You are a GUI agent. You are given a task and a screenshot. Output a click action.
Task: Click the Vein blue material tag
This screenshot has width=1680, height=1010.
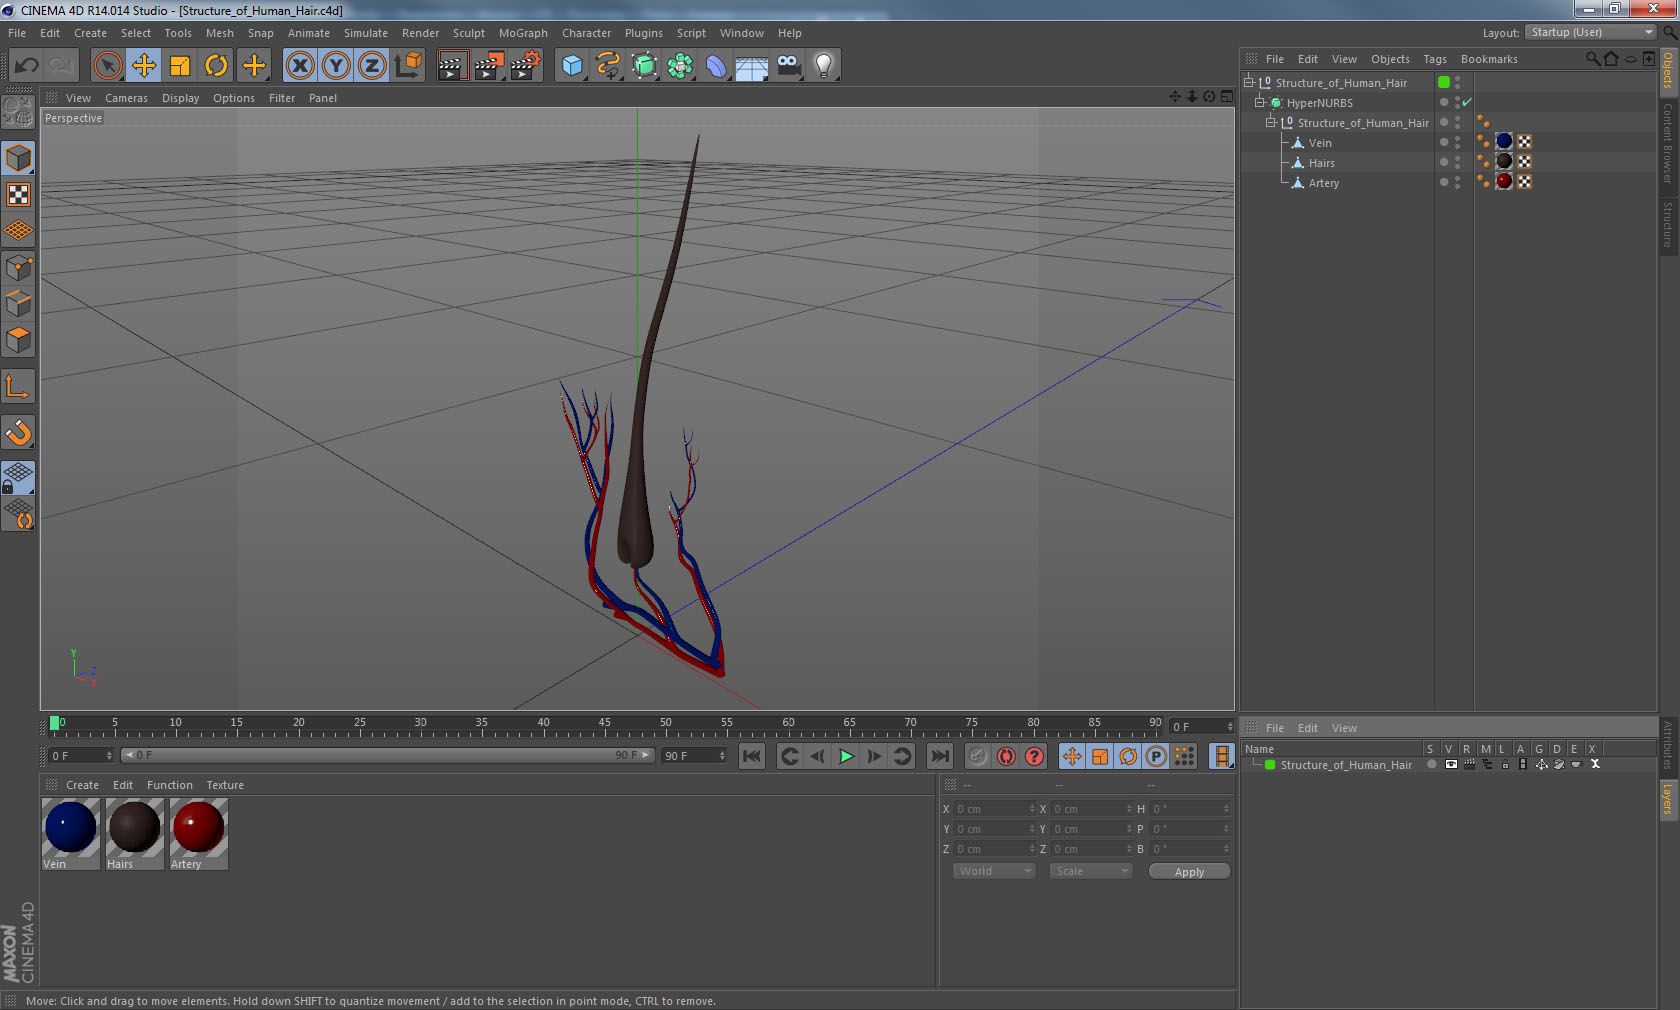[x=1504, y=142]
